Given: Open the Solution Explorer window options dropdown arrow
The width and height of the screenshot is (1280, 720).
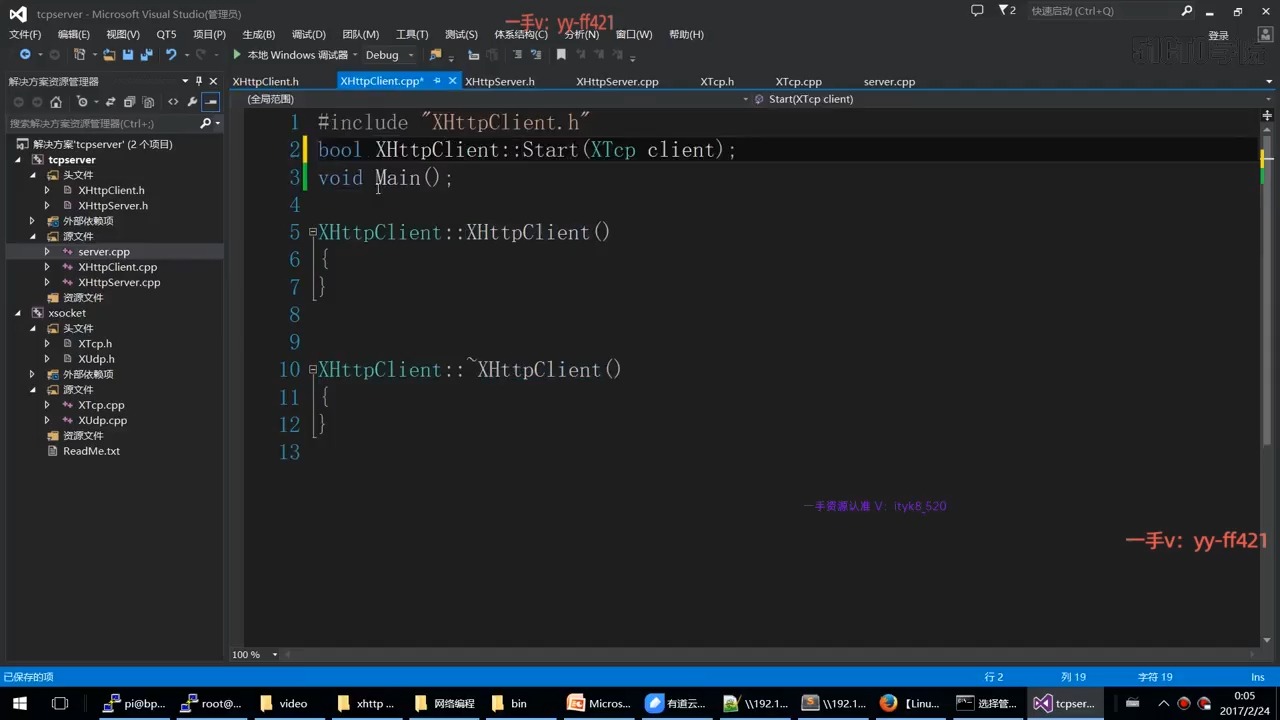Looking at the screenshot, I should (185, 81).
